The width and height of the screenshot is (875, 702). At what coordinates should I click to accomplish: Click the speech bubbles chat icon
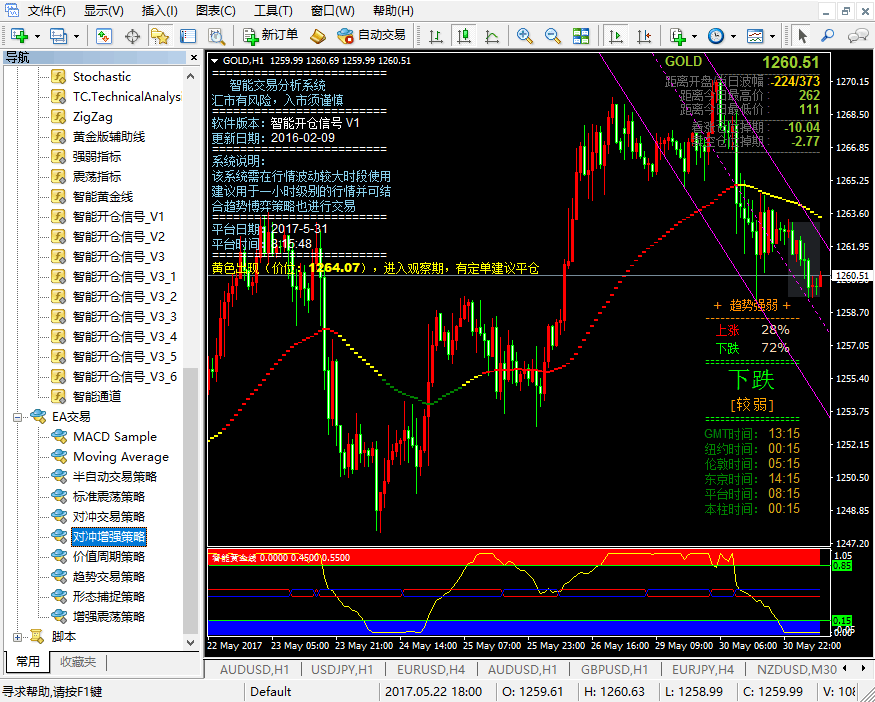(857, 36)
